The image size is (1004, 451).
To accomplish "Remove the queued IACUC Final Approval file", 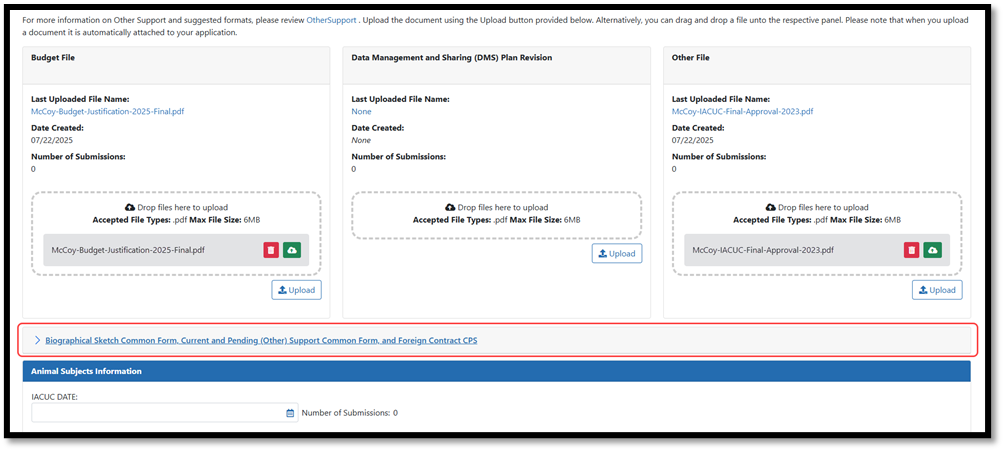I will tap(911, 250).
